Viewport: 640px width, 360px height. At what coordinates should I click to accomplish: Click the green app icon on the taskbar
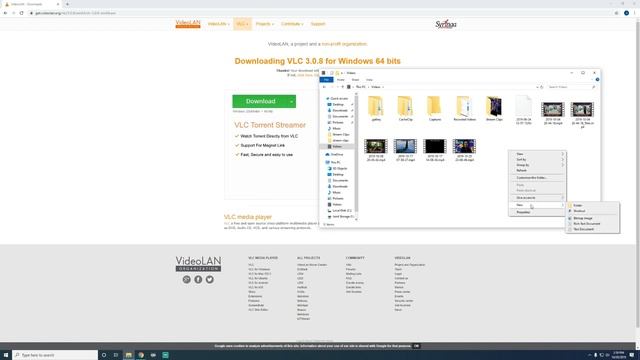165,355
